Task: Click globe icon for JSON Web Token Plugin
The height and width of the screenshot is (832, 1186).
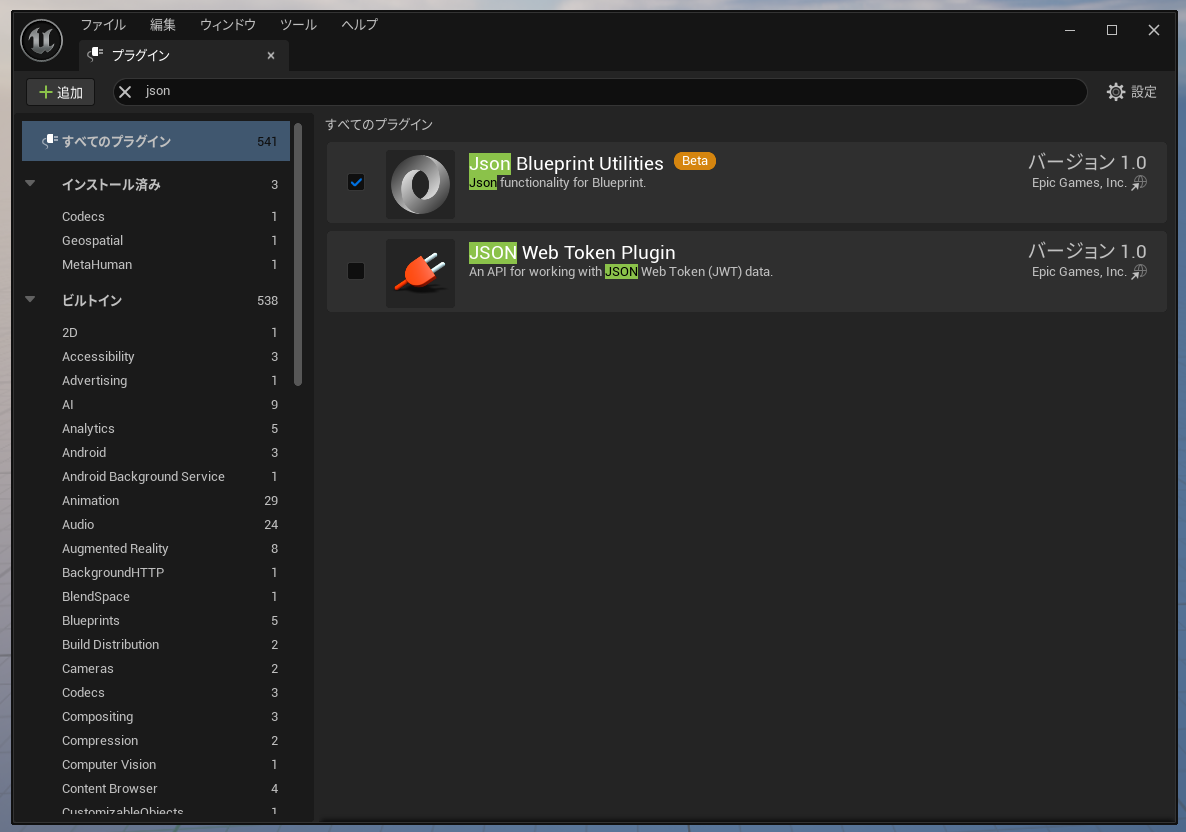Action: [x=1139, y=272]
